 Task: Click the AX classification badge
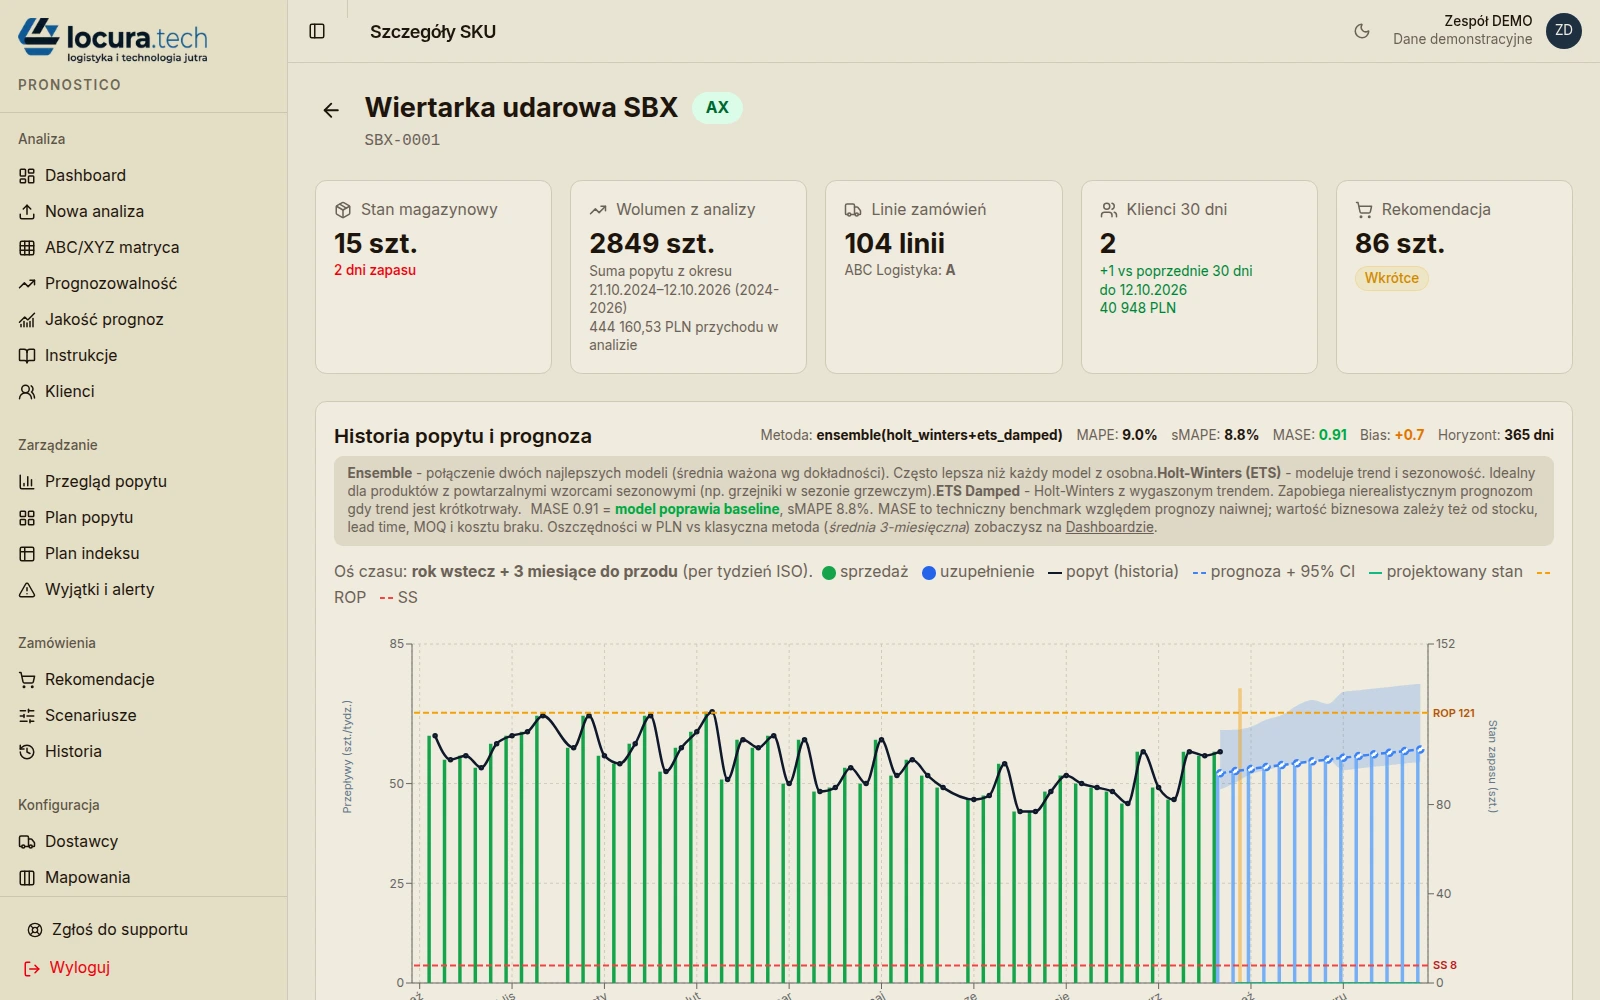(x=717, y=108)
